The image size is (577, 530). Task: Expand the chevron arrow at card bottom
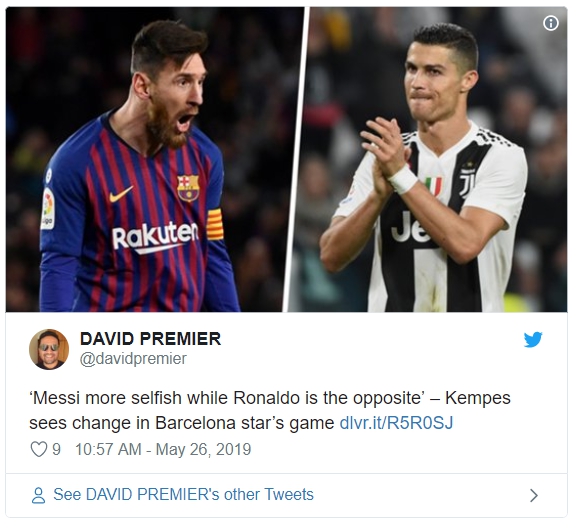click(x=534, y=495)
